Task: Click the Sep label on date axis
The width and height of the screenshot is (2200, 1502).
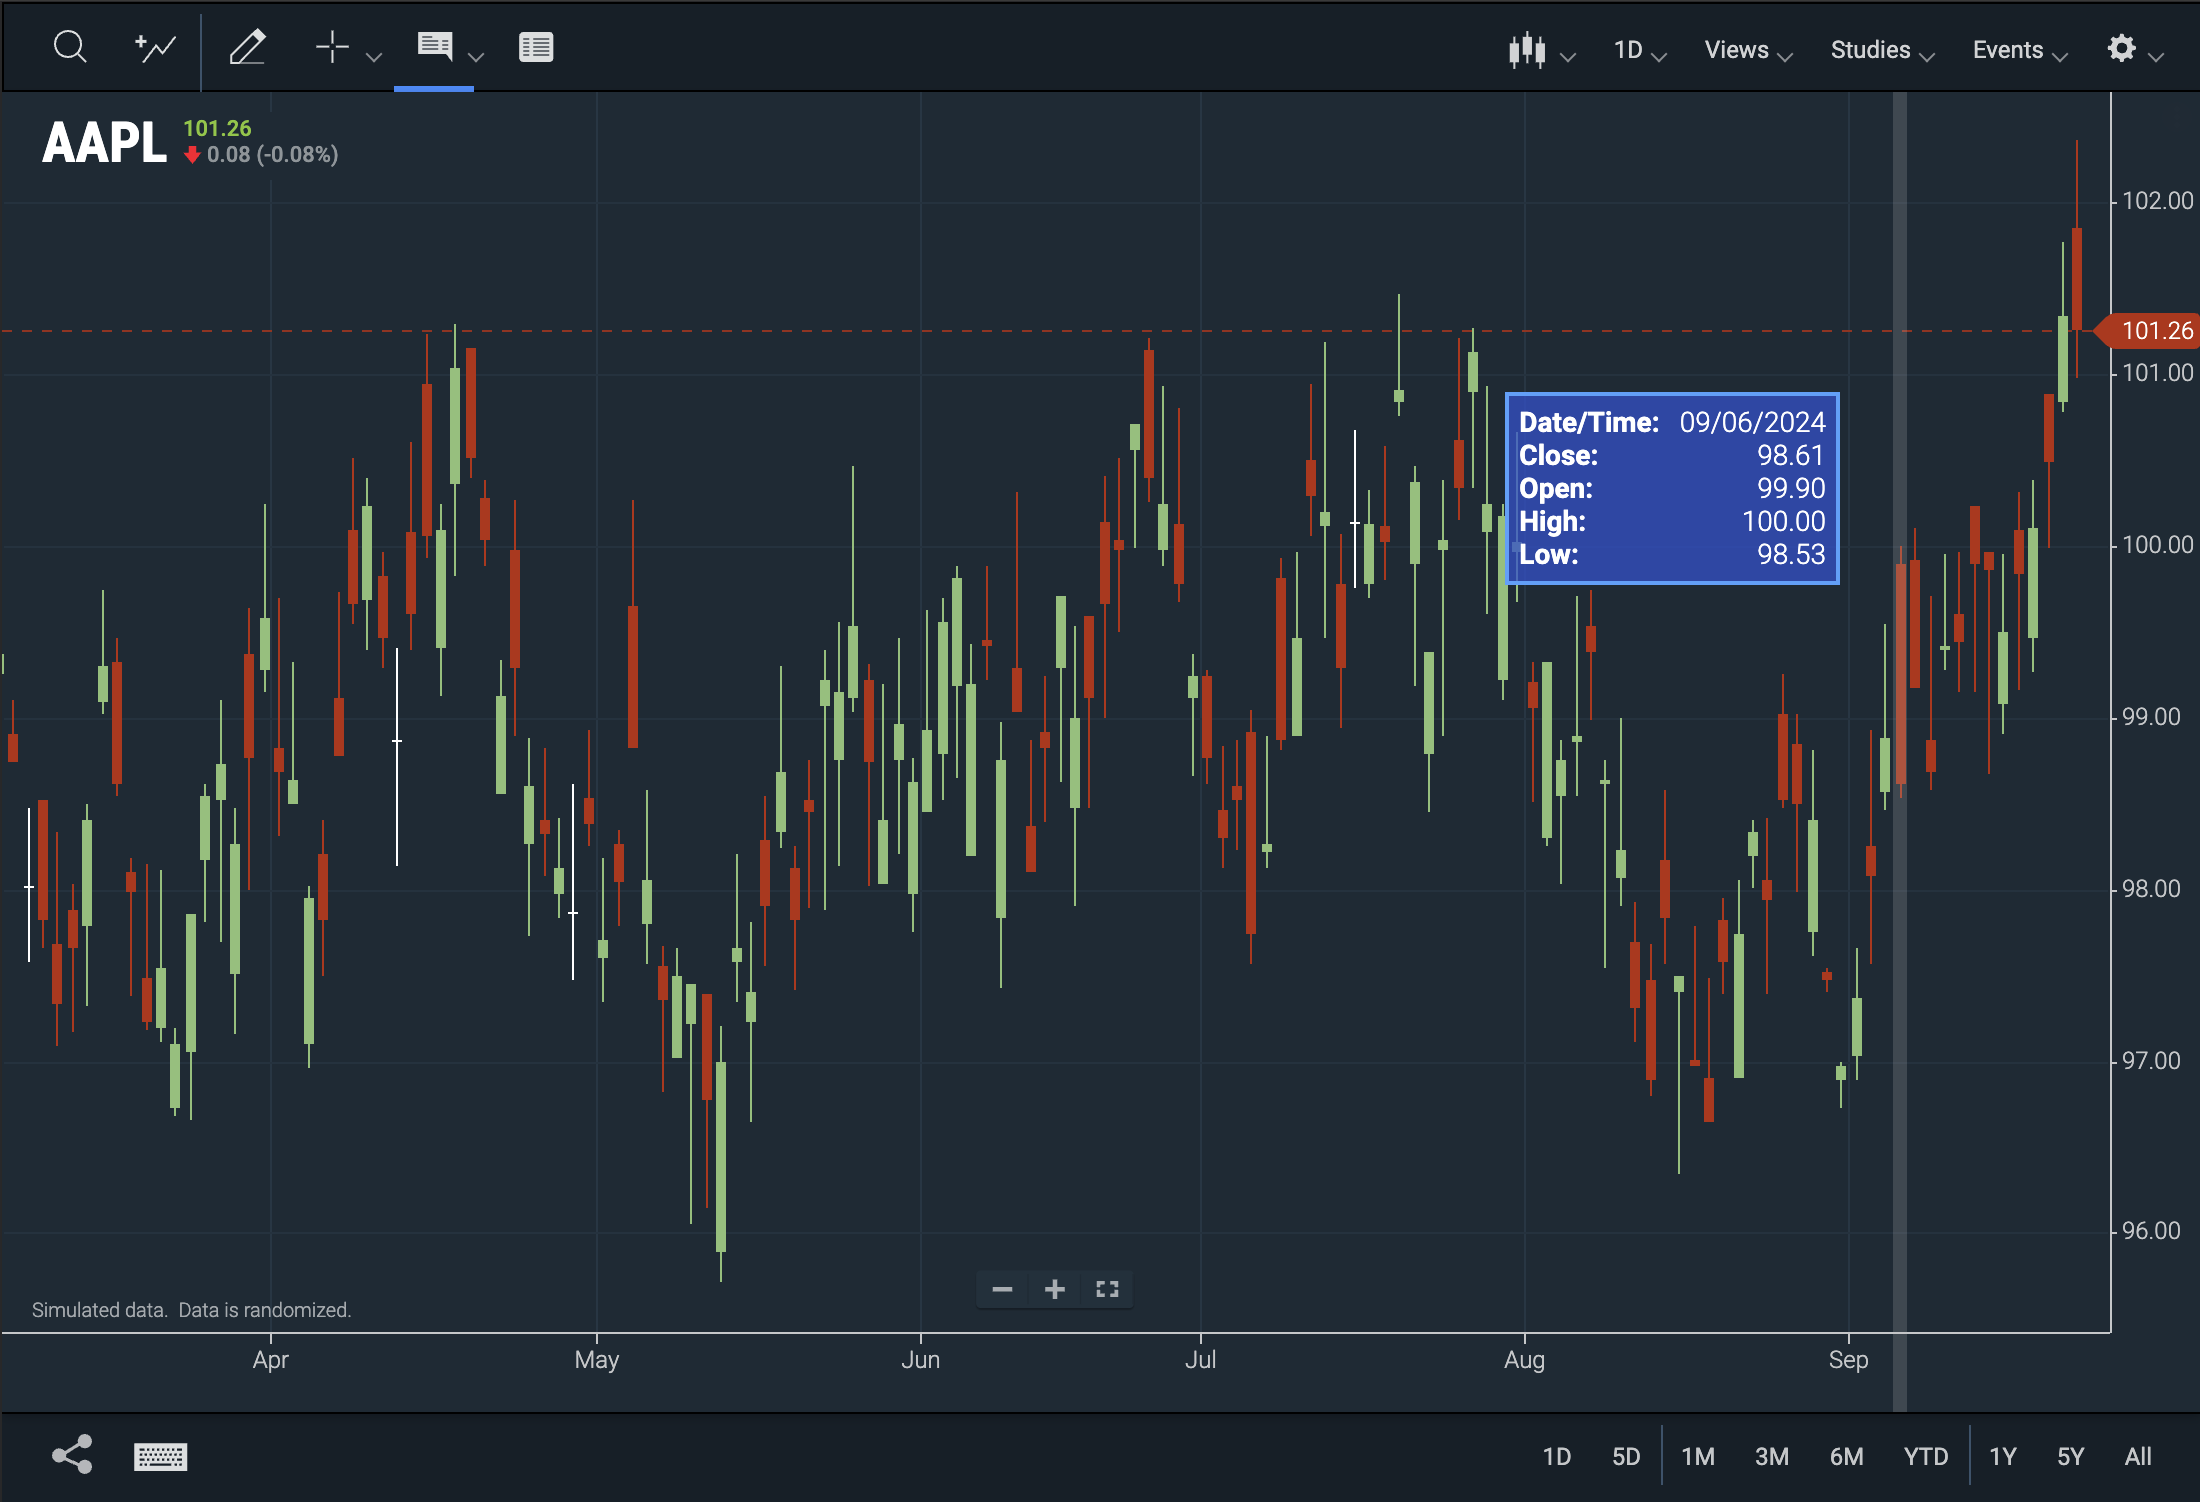Action: 1848,1360
